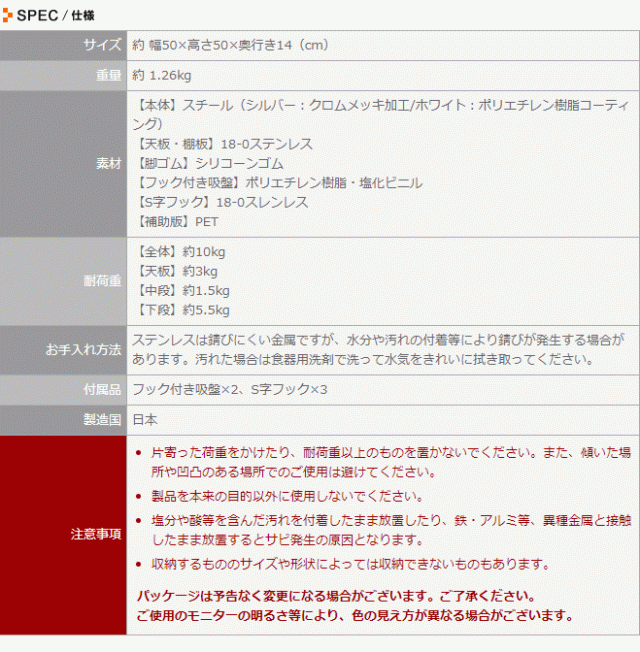Select the サイズ row label
The height and width of the screenshot is (652, 640).
102,46
